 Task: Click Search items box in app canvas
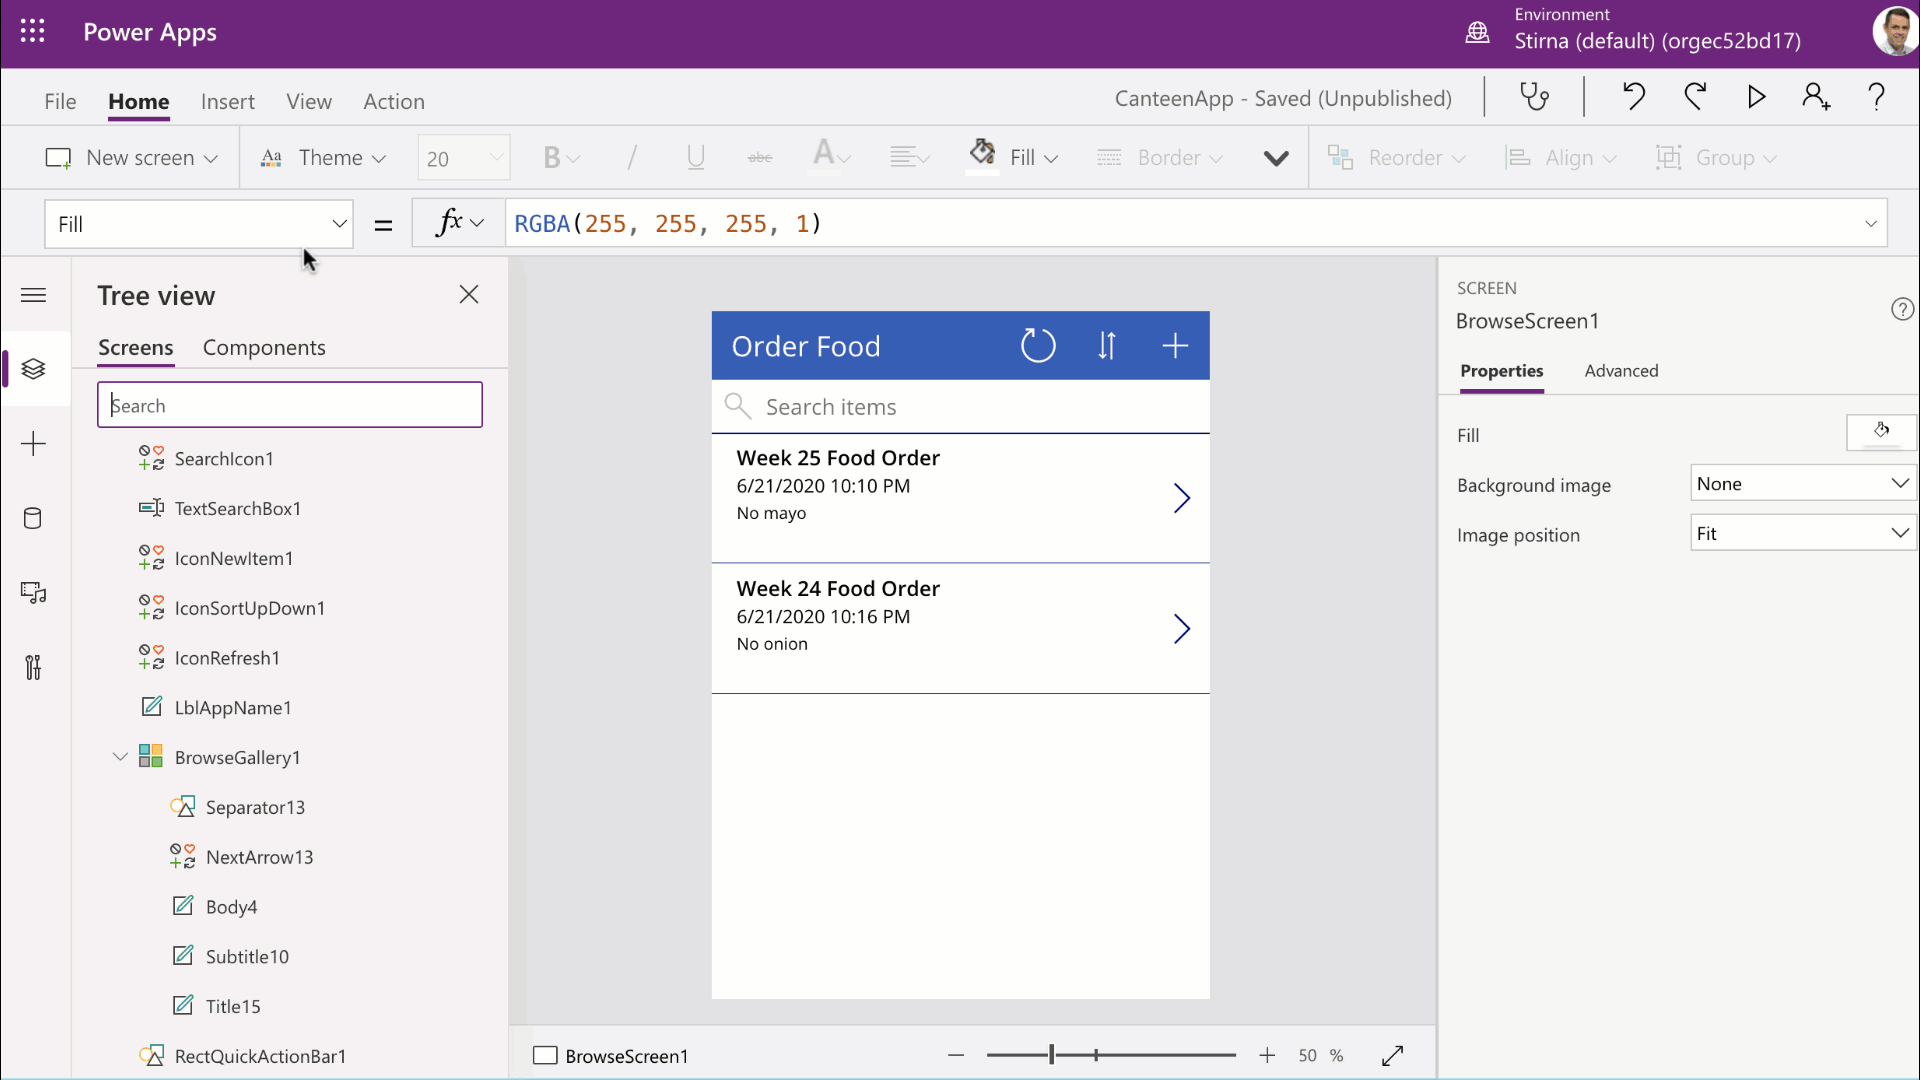tap(960, 407)
